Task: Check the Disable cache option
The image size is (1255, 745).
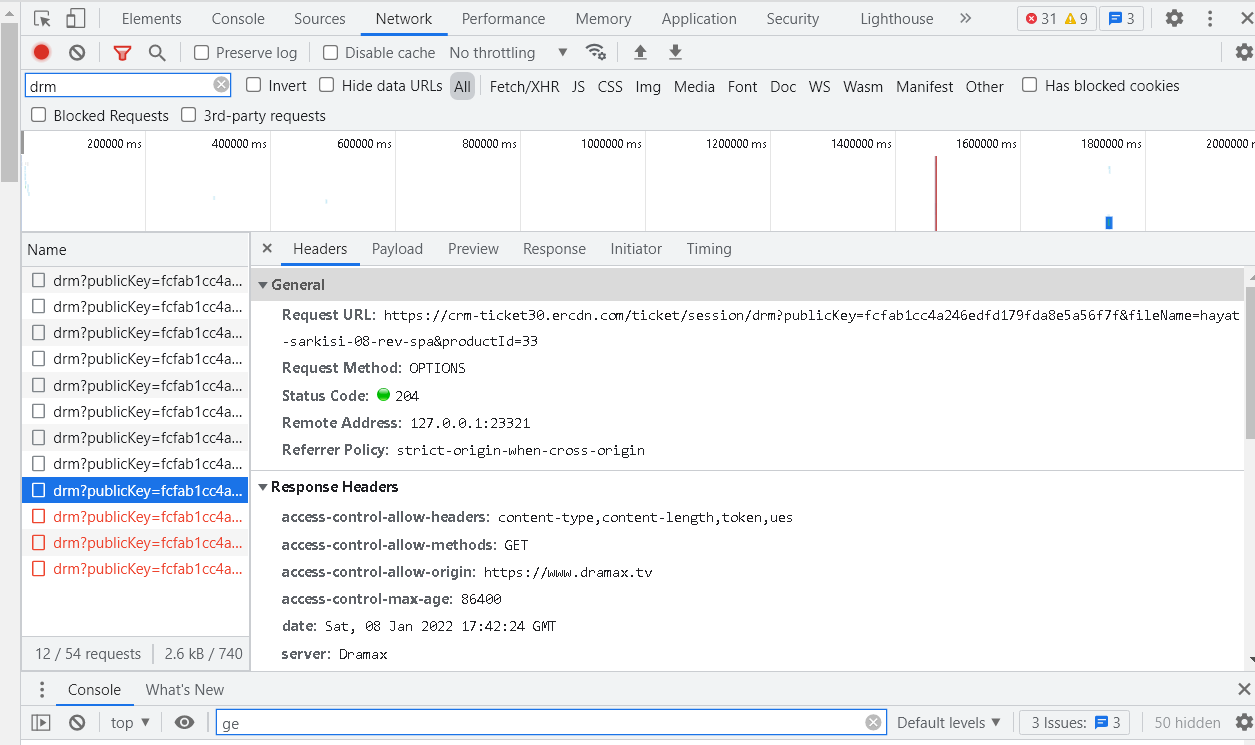Action: (x=331, y=53)
